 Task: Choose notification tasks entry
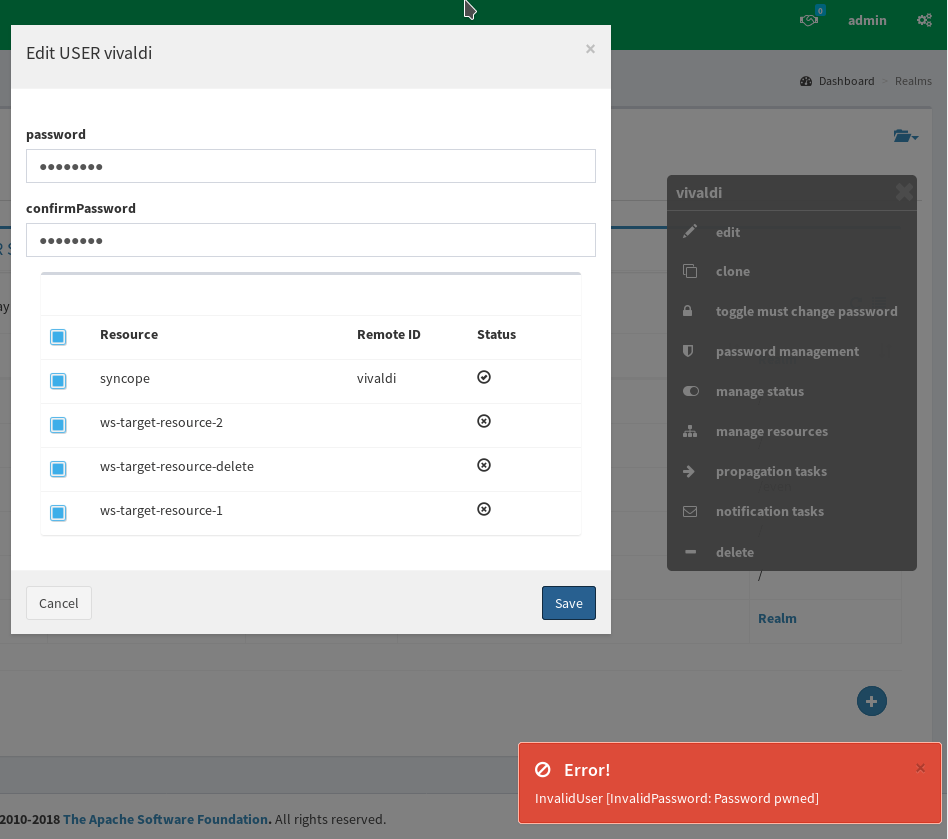pyautogui.click(x=770, y=511)
